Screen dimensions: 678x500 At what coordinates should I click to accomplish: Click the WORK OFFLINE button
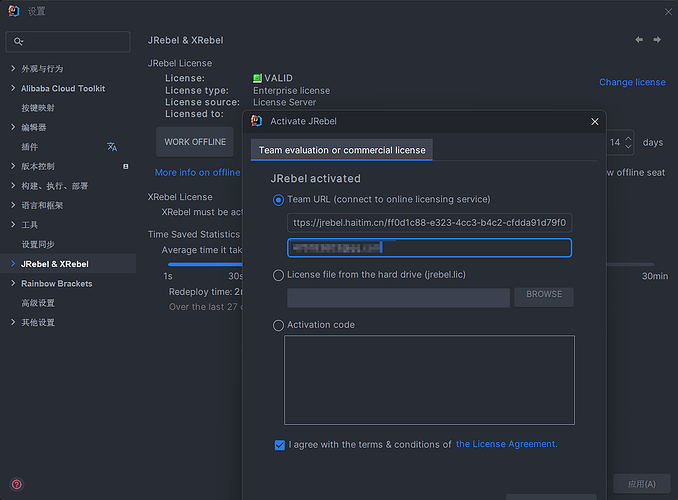click(x=195, y=142)
